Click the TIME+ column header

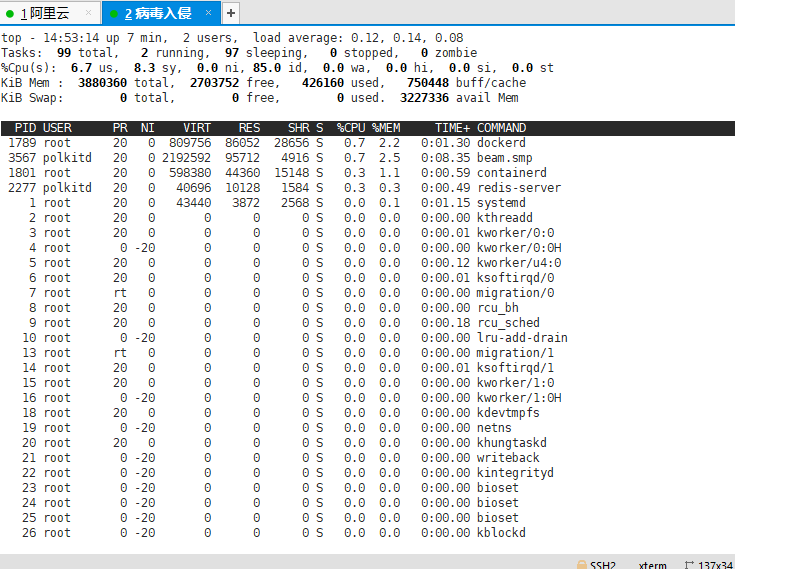coord(452,128)
